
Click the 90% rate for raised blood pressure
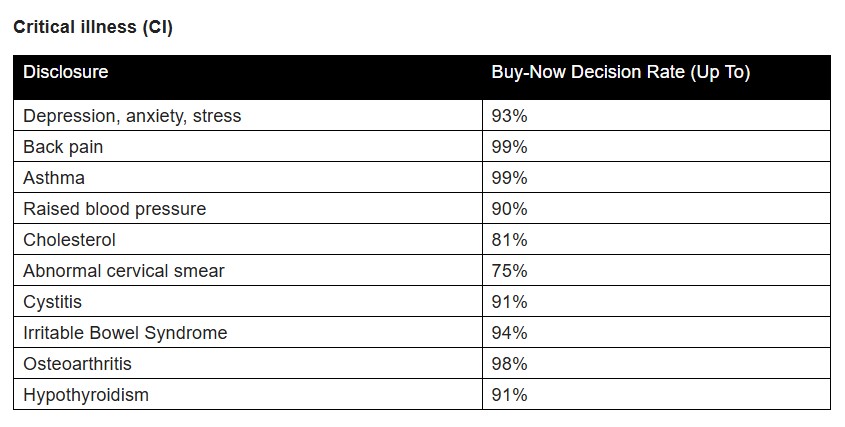[509, 209]
